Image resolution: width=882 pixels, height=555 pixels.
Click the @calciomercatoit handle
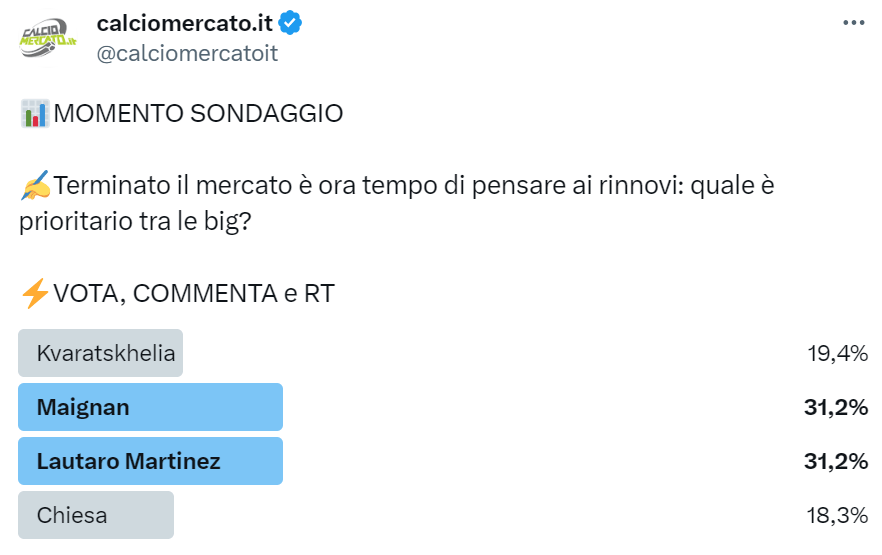point(187,54)
